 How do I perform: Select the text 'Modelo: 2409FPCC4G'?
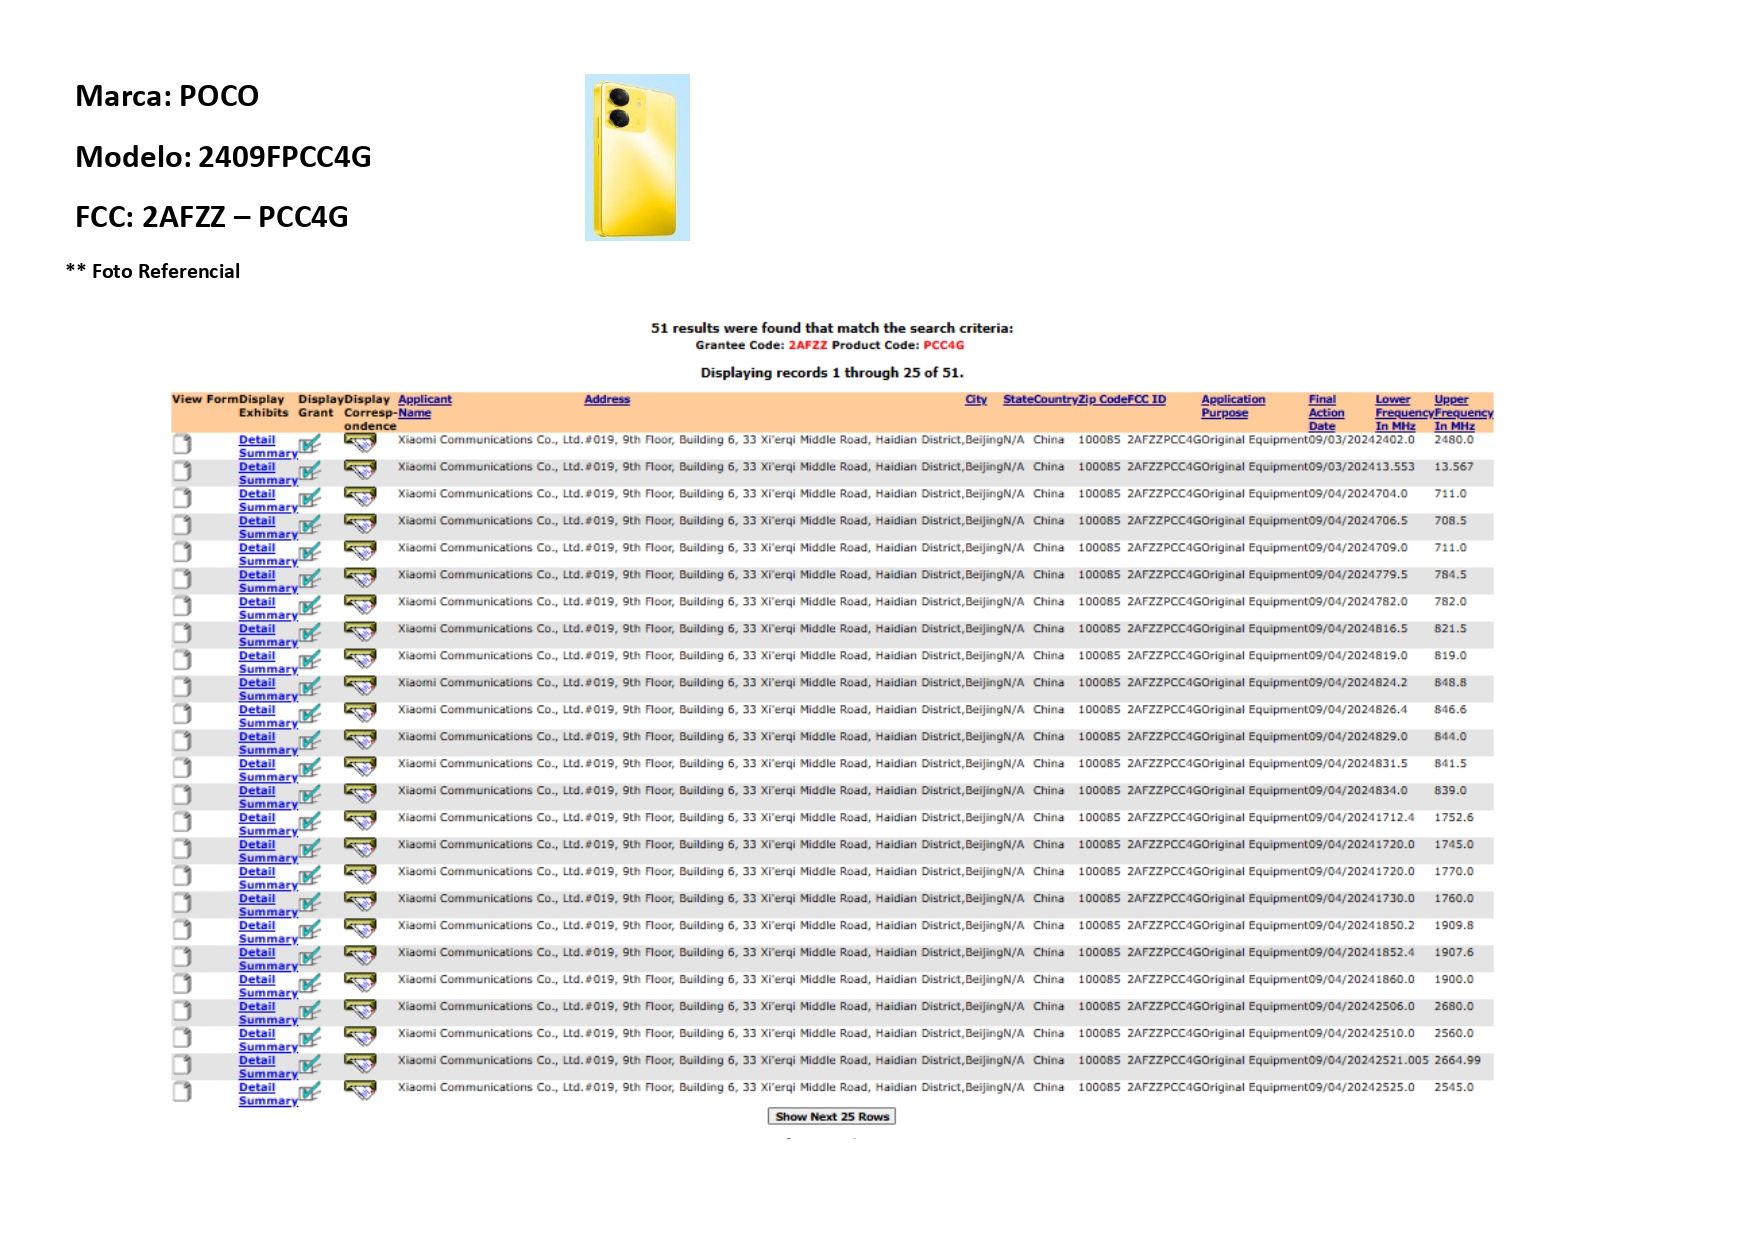[223, 157]
